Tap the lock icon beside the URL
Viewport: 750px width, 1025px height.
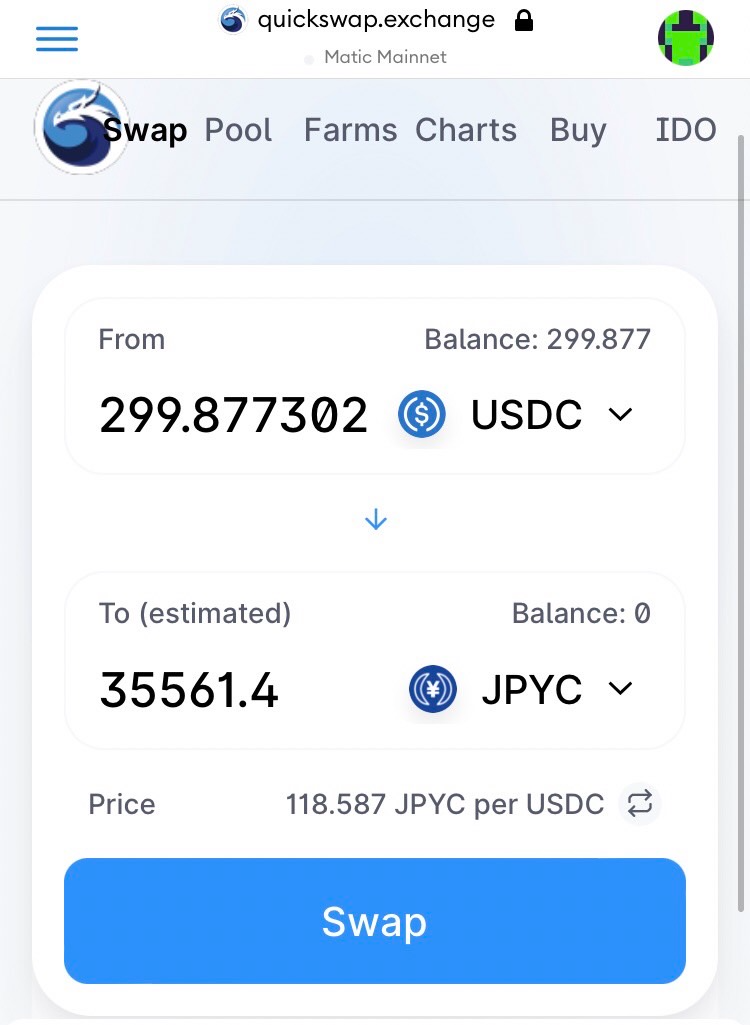pos(524,20)
